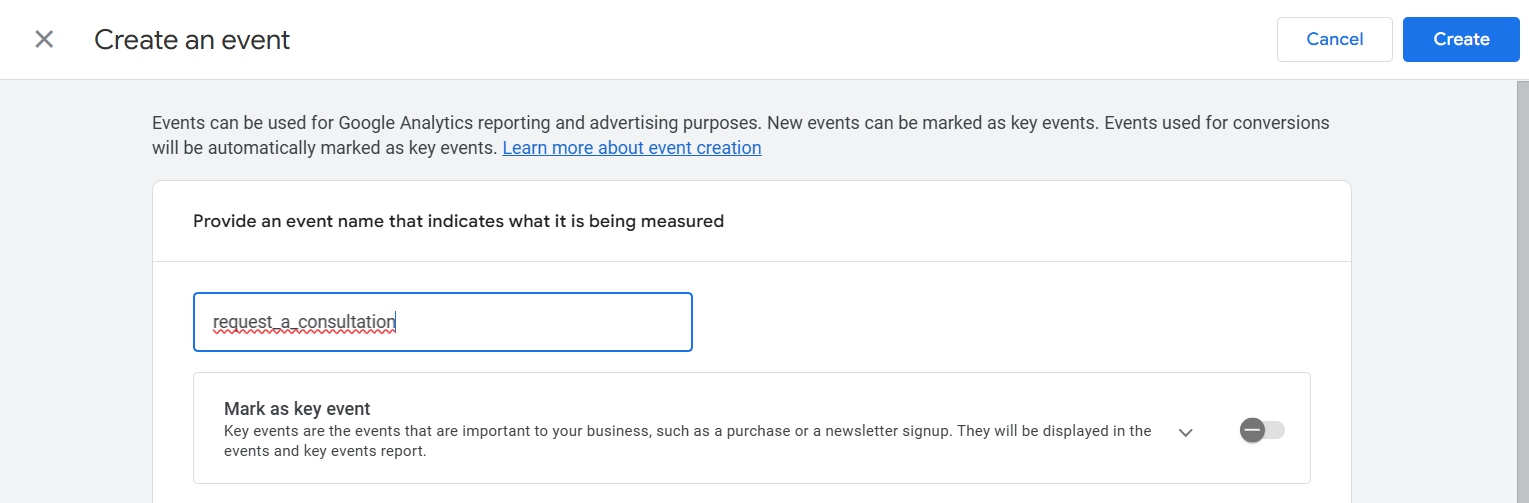This screenshot has height=503, width=1529.
Task: Click the Mark as key event heading
Action: [x=297, y=408]
